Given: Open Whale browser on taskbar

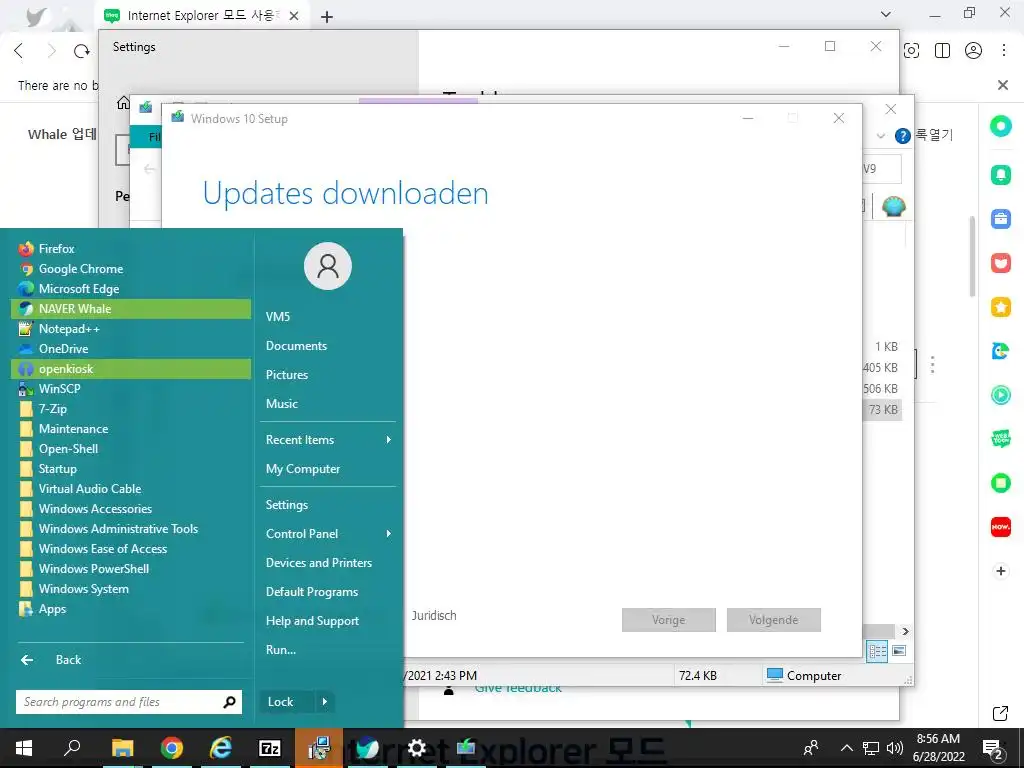Looking at the screenshot, I should [x=368, y=748].
